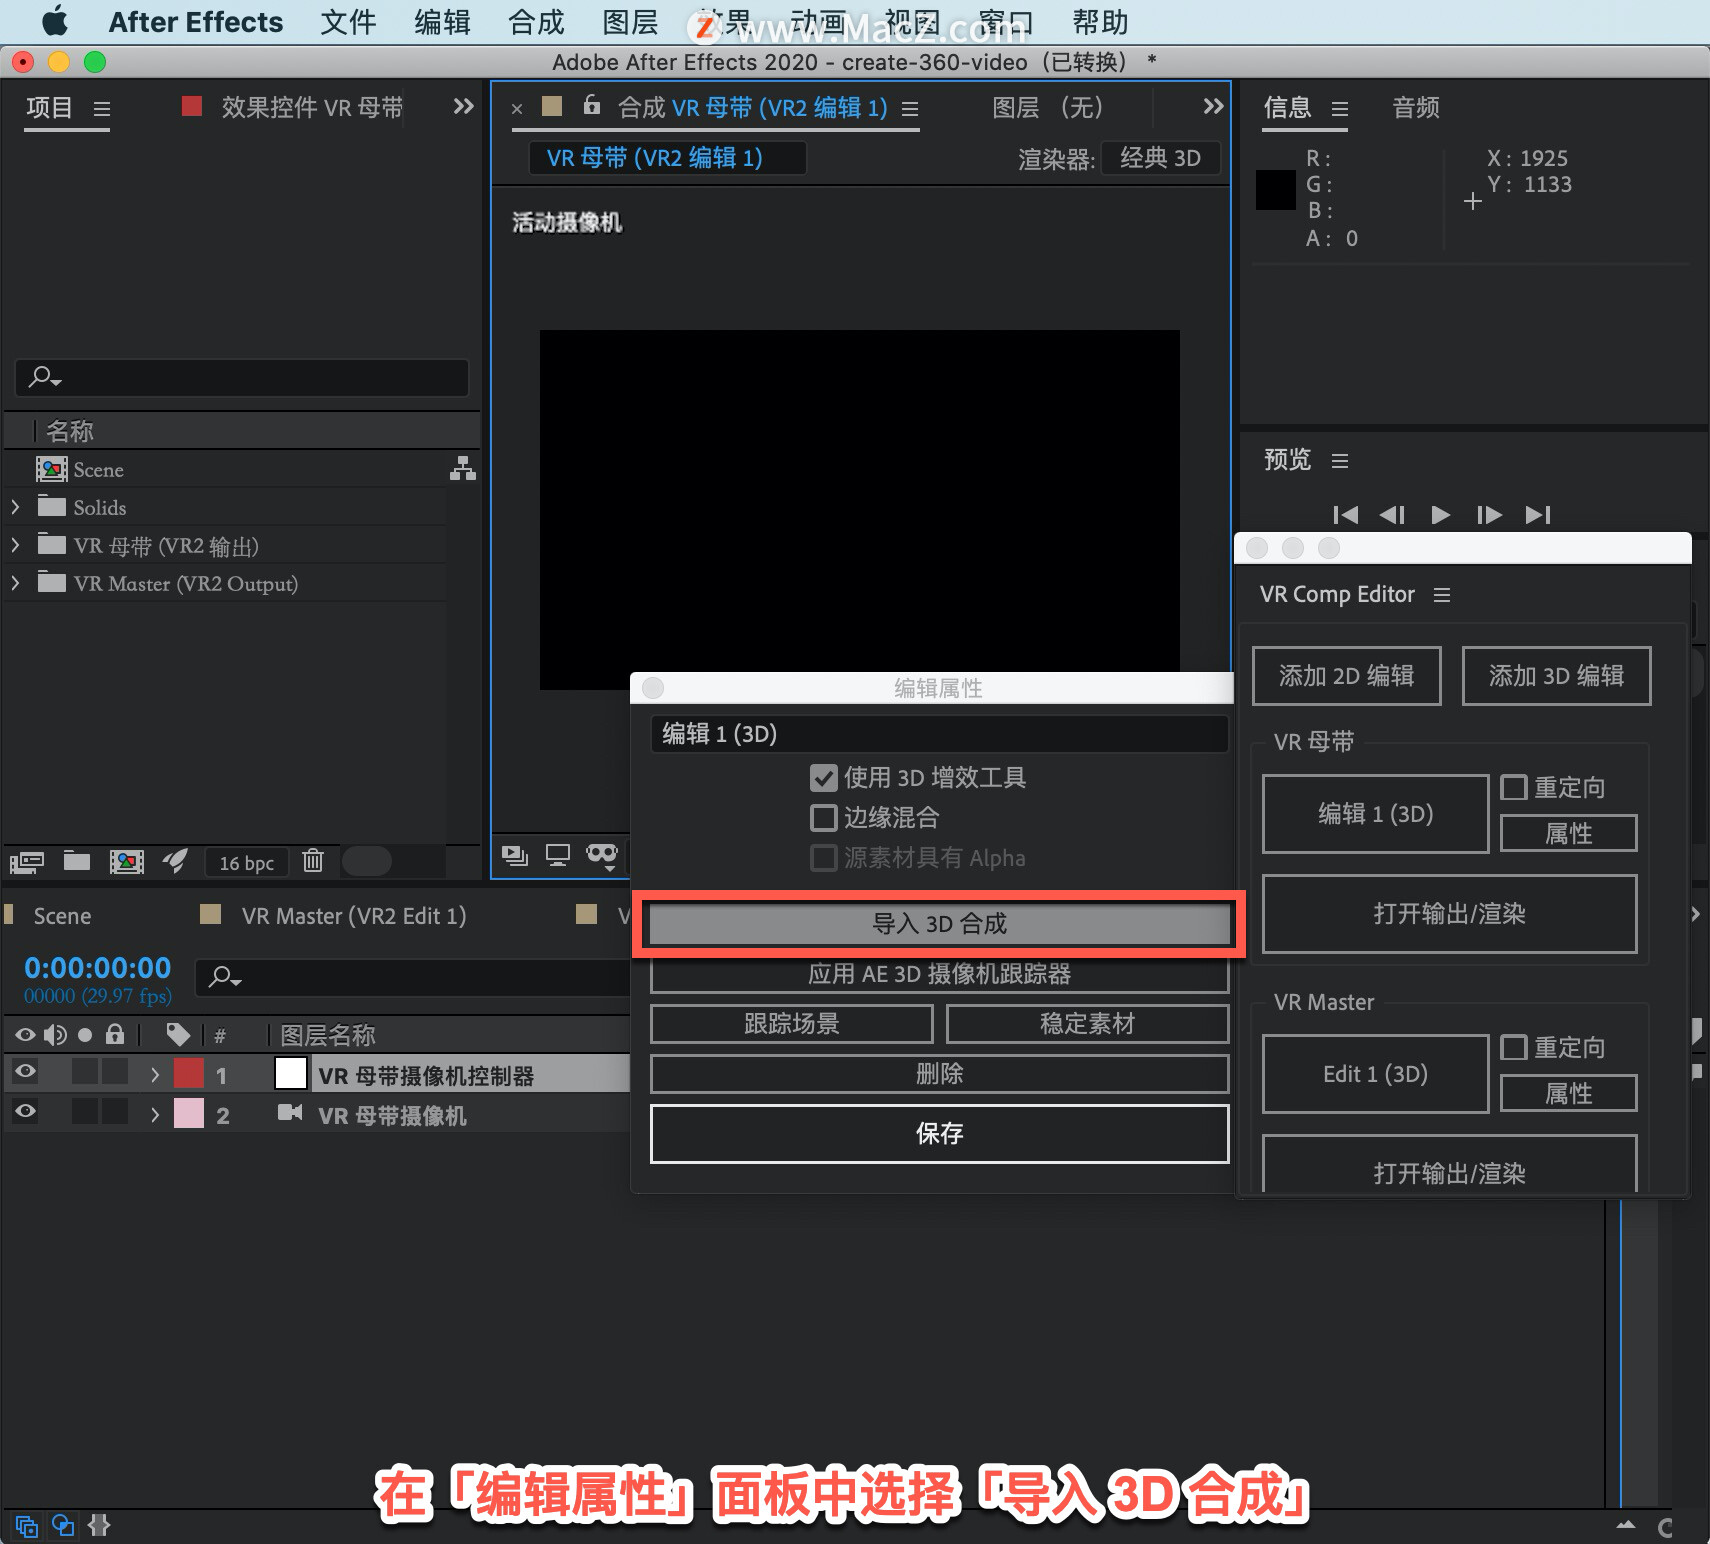Screen dimensions: 1710x1544
Task: Click the interpret footage icon in Project panel
Action: tap(27, 861)
